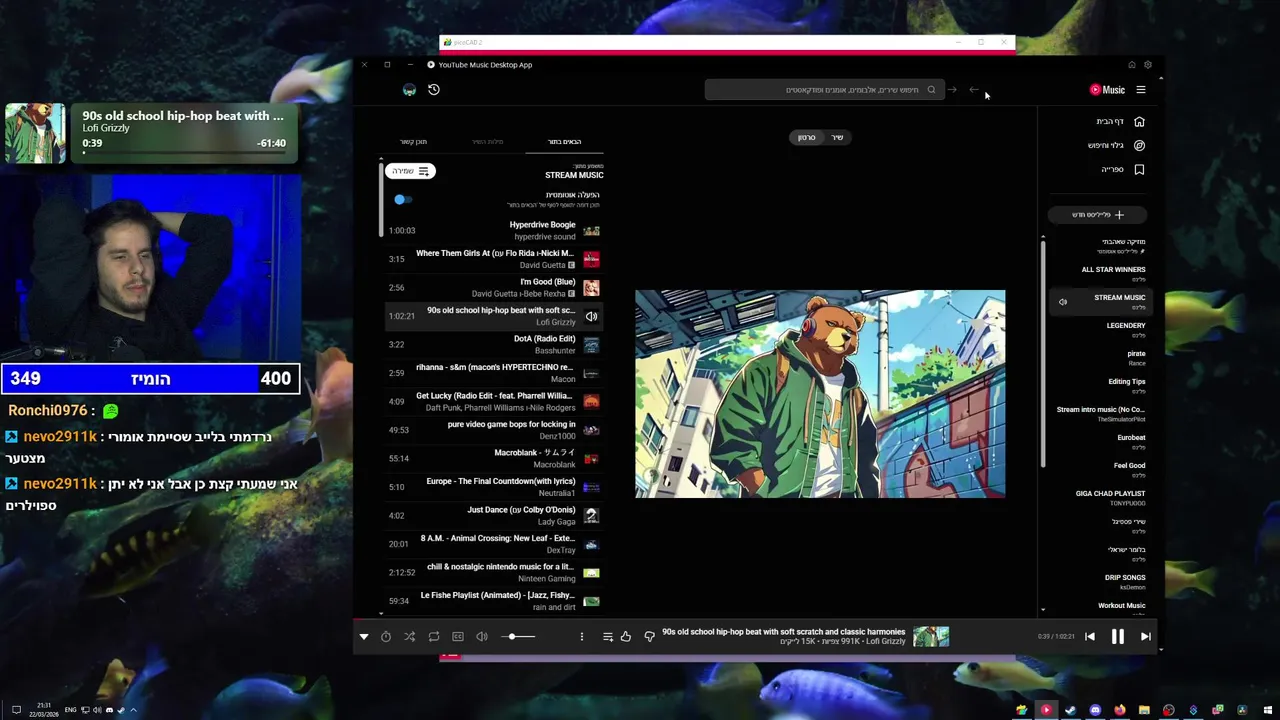Toggle shuffle in player bar
The width and height of the screenshot is (1280, 720).
[x=410, y=636]
